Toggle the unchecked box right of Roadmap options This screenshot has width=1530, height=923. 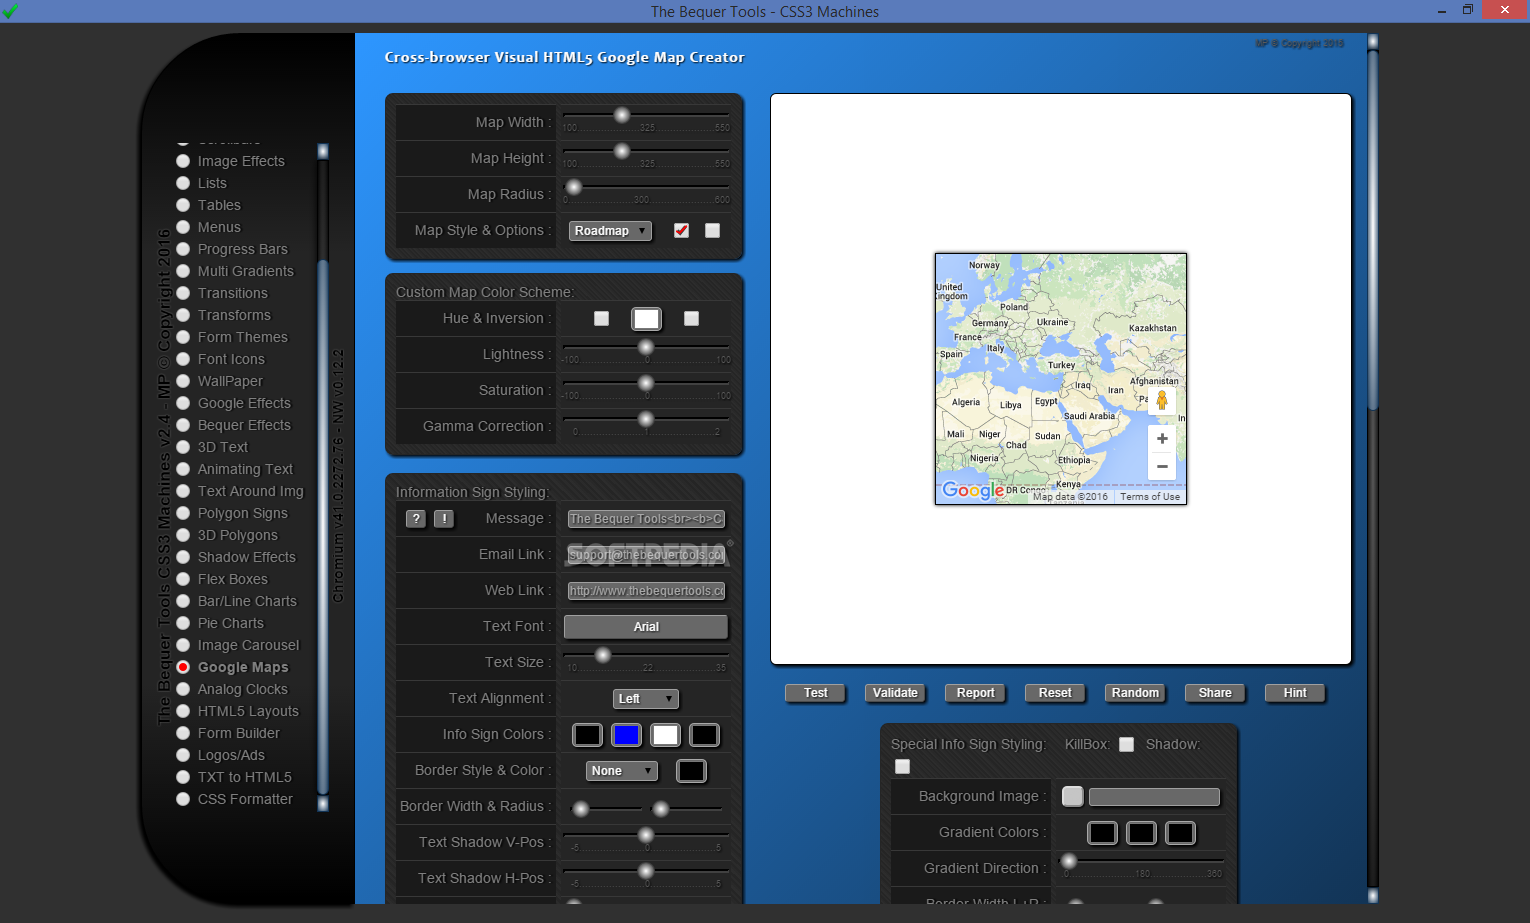point(712,230)
